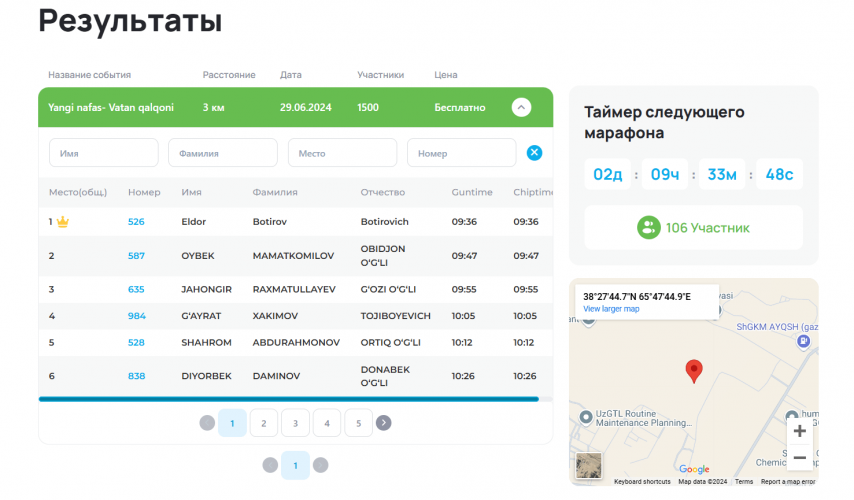Click into the Имя filter field
854x500 pixels.
click(103, 153)
